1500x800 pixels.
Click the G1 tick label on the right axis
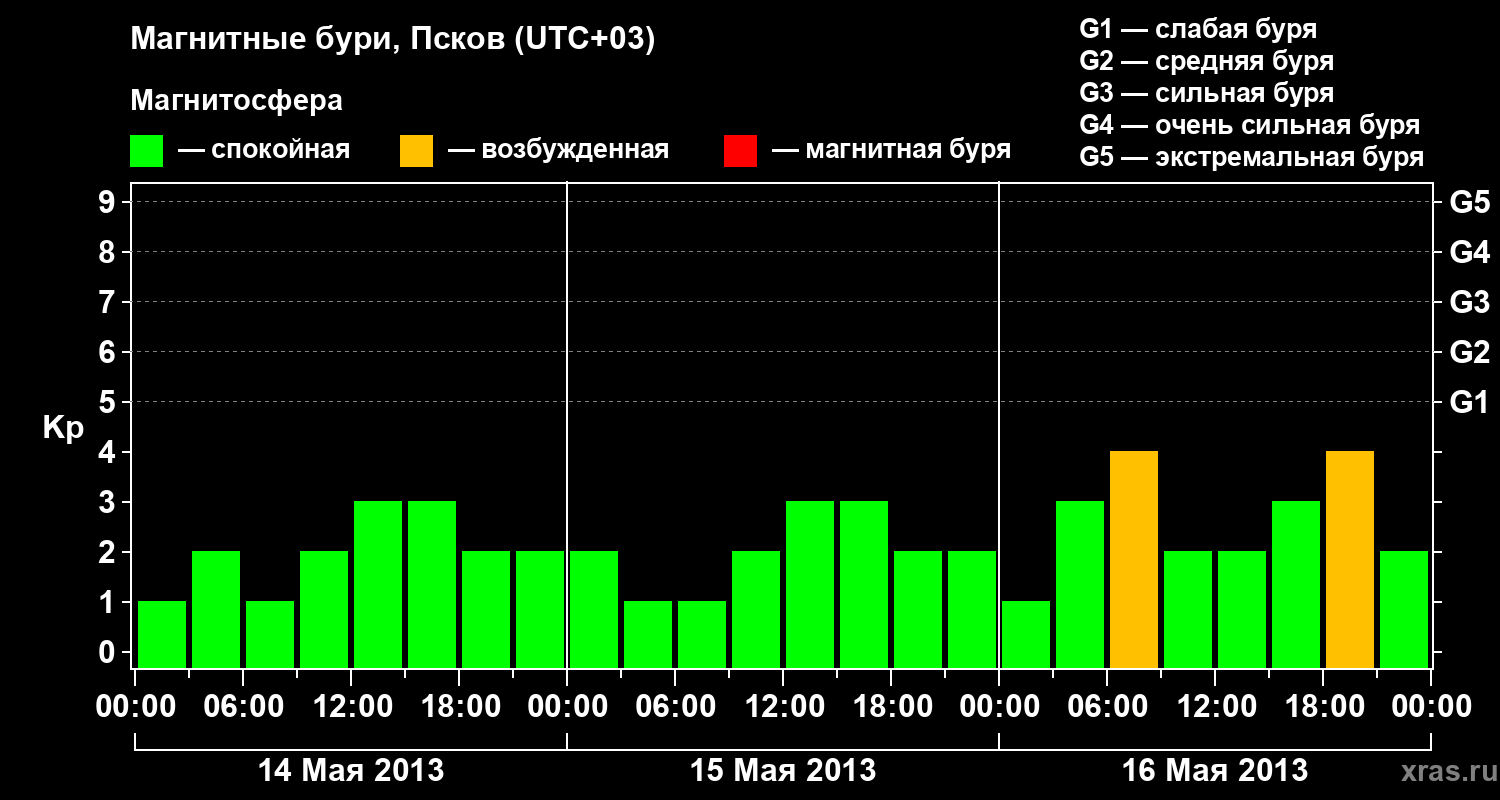[x=1469, y=403]
